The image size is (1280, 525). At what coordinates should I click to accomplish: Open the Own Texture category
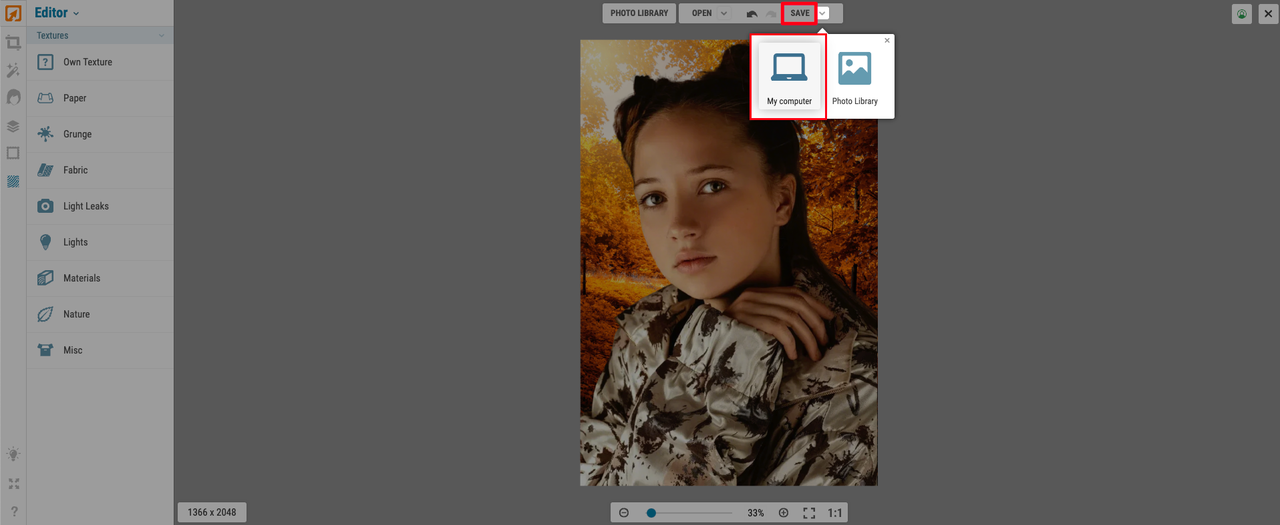click(100, 62)
